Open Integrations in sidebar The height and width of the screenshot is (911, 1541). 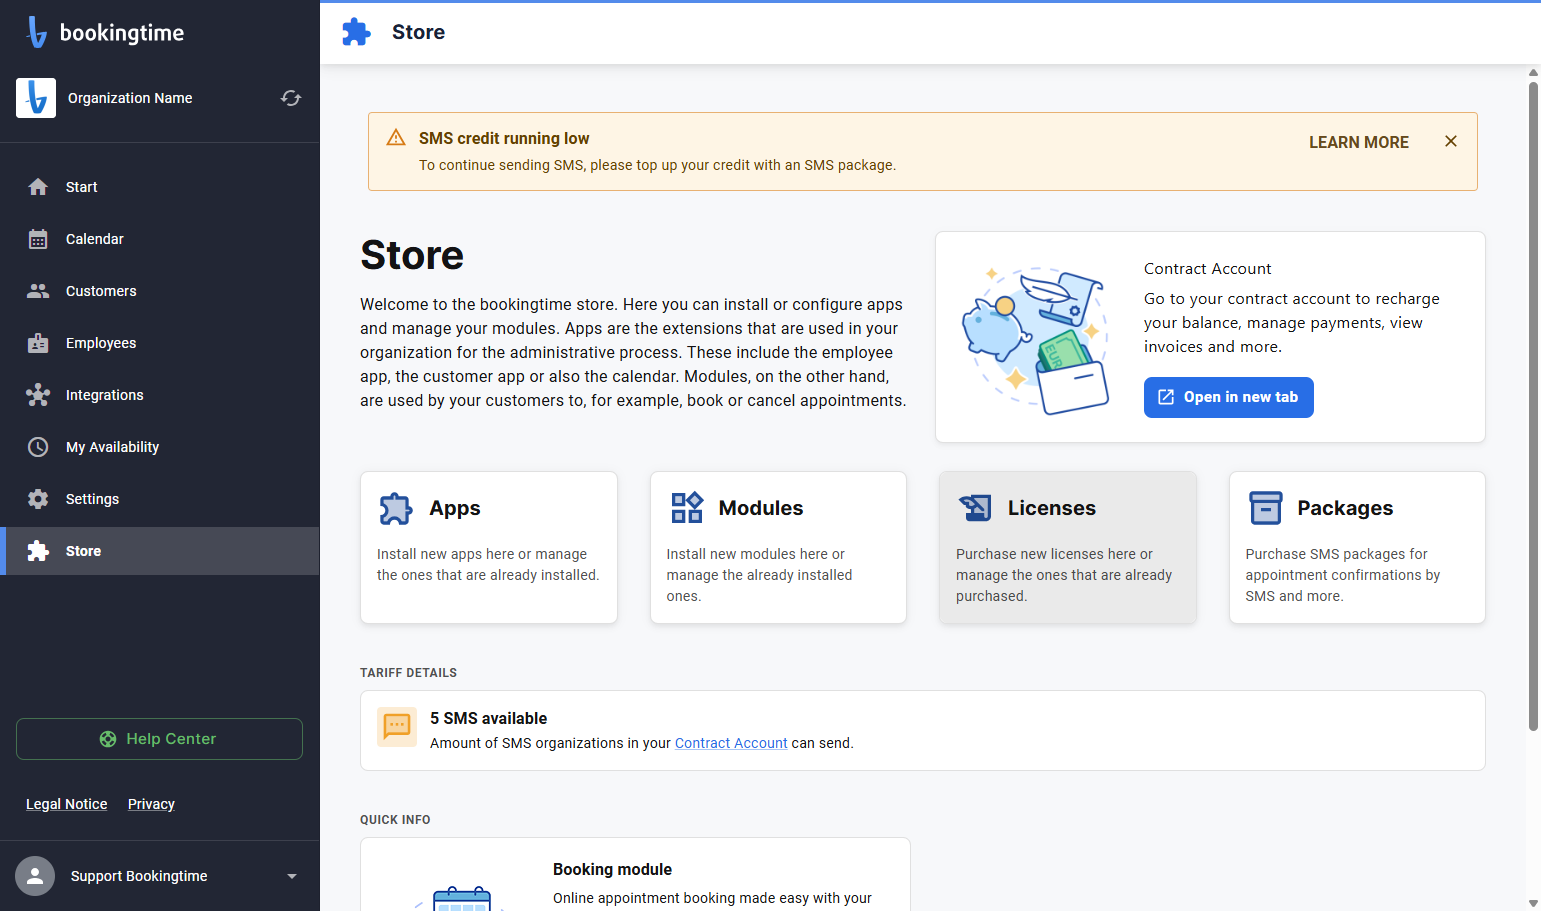[x=160, y=395]
